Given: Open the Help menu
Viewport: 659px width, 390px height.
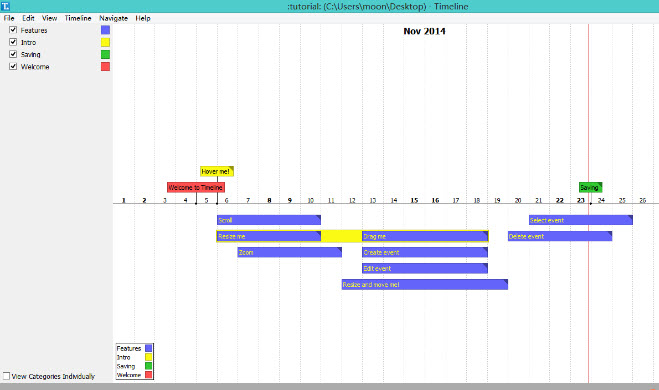Looking at the screenshot, I should pyautogui.click(x=142, y=18).
